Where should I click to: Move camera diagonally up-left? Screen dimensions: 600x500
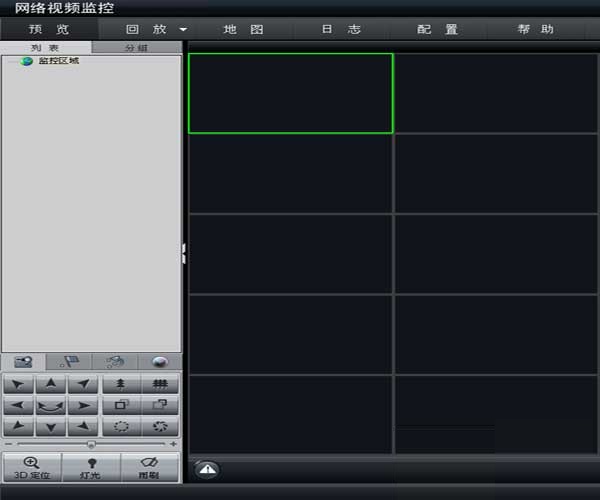(x=18, y=385)
